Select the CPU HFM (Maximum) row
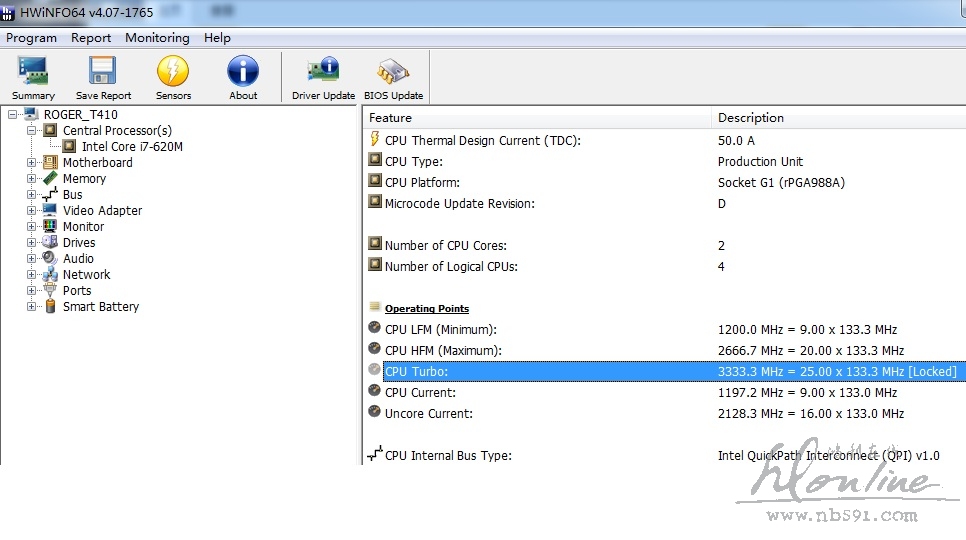This screenshot has width=966, height=540. pyautogui.click(x=443, y=351)
